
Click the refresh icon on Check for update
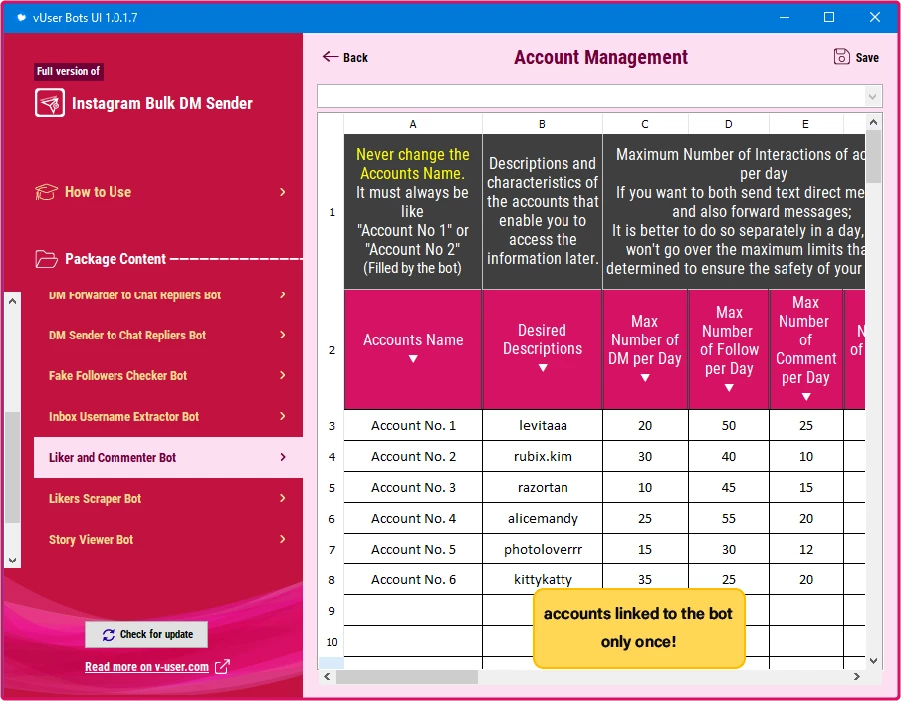[x=109, y=634]
